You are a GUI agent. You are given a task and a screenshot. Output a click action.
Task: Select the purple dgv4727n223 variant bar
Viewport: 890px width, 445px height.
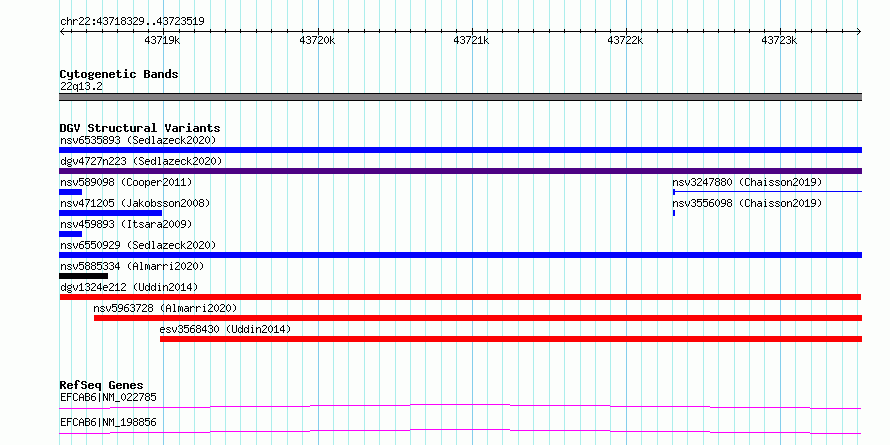460,171
